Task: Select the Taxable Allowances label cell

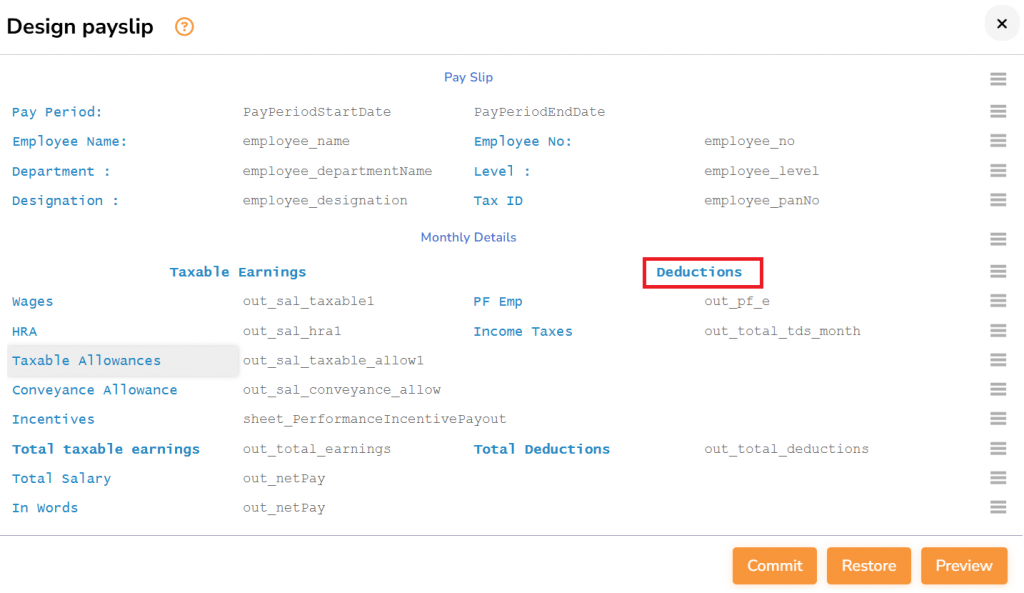Action: (x=87, y=360)
